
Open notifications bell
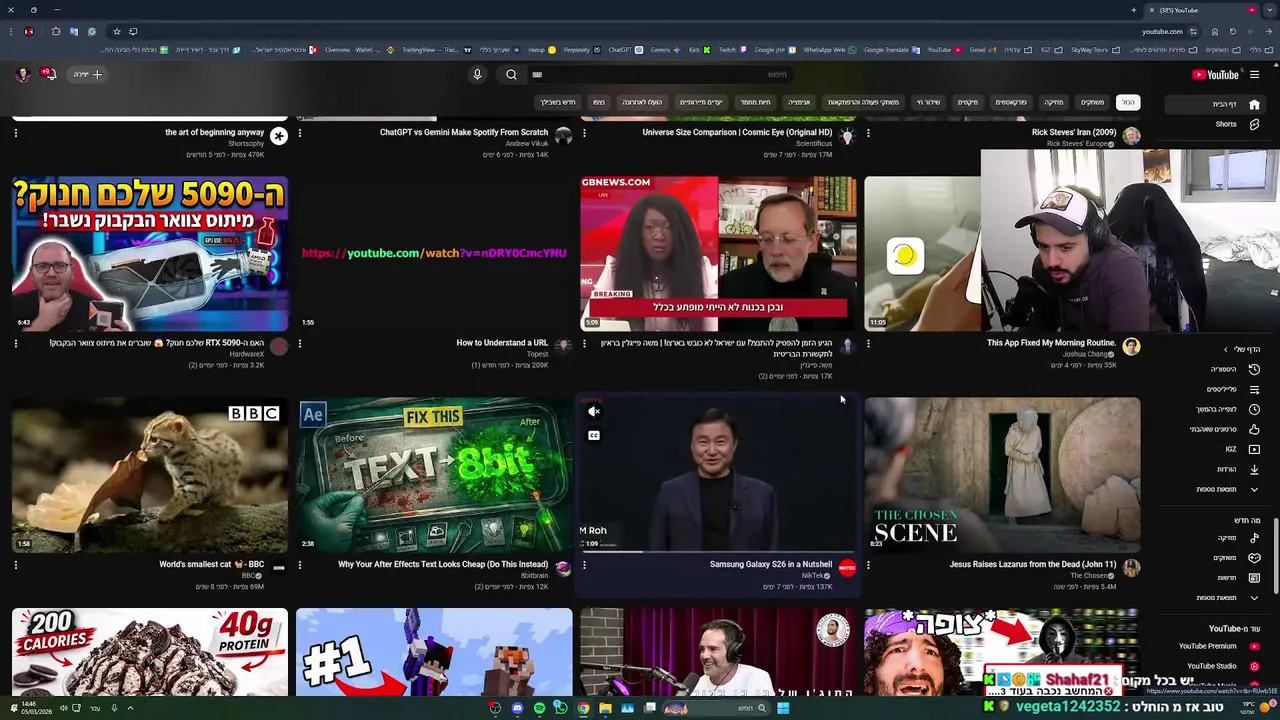[x=47, y=74]
